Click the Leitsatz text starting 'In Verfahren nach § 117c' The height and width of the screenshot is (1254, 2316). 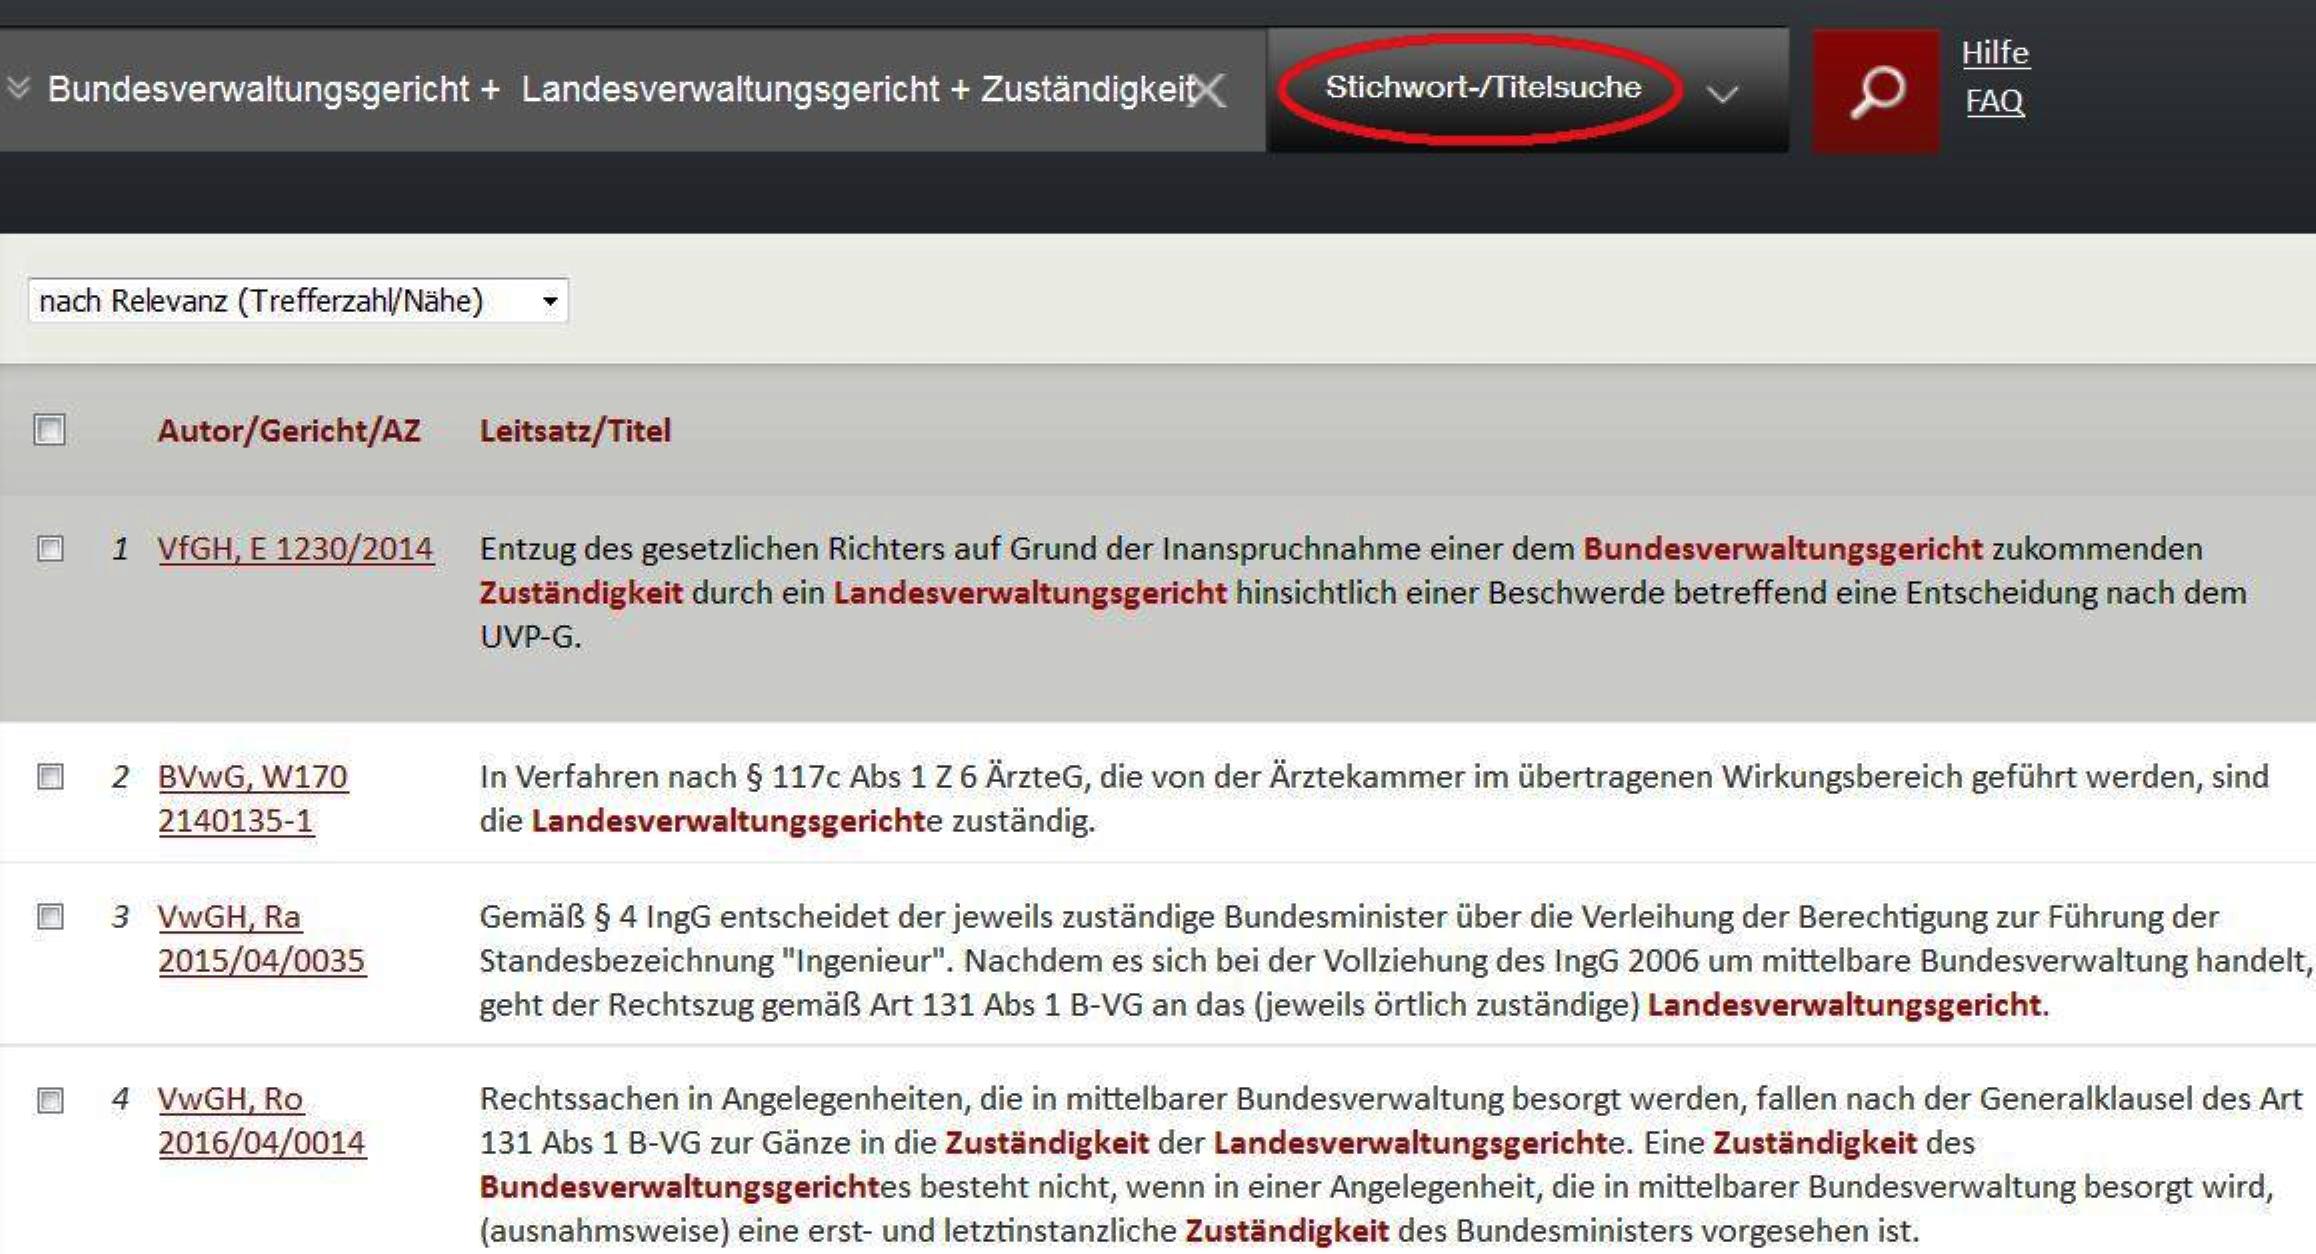pyautogui.click(x=1374, y=798)
